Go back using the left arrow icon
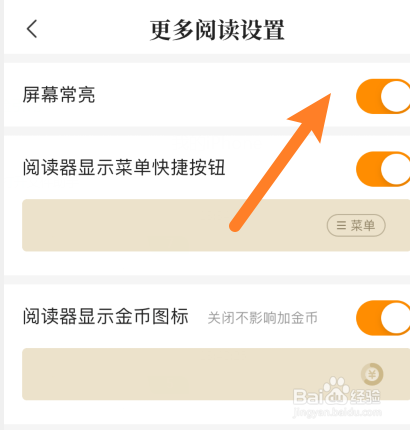This screenshot has height=430, width=410. coord(32,29)
